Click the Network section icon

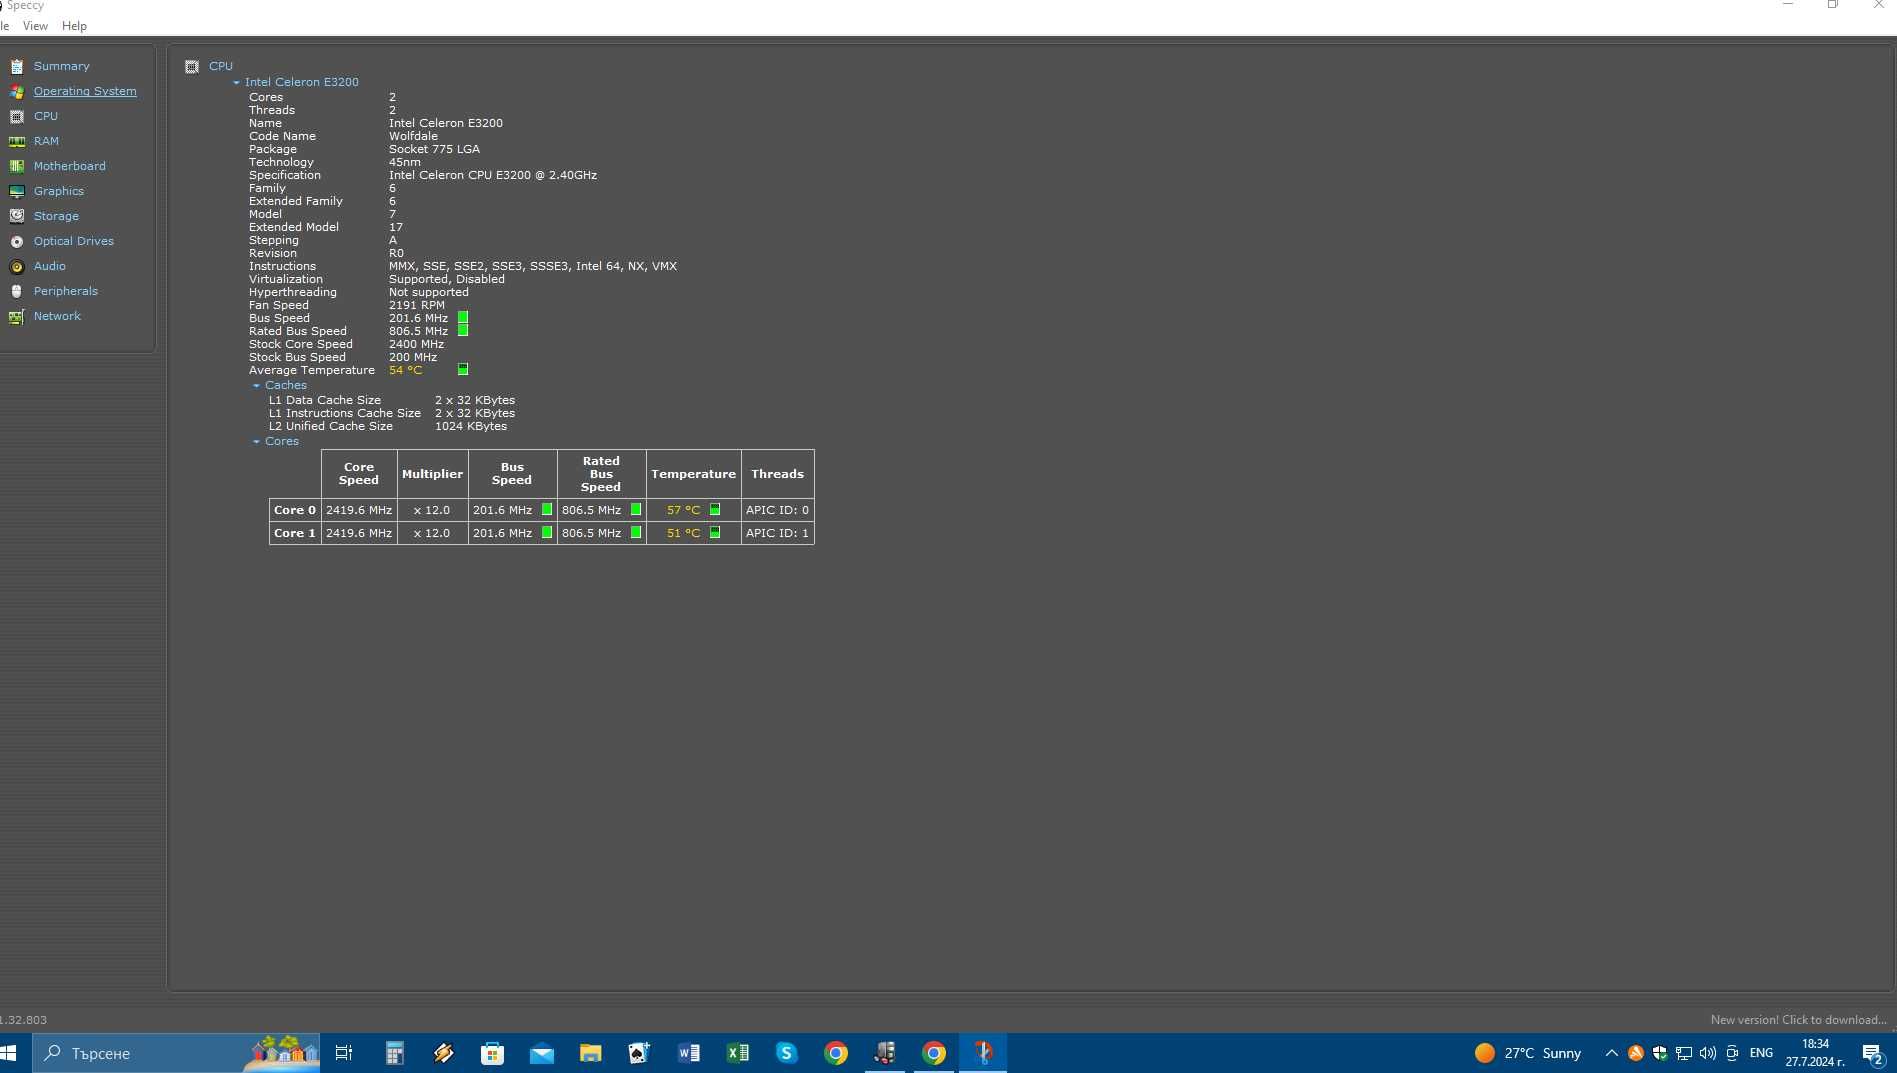point(16,316)
